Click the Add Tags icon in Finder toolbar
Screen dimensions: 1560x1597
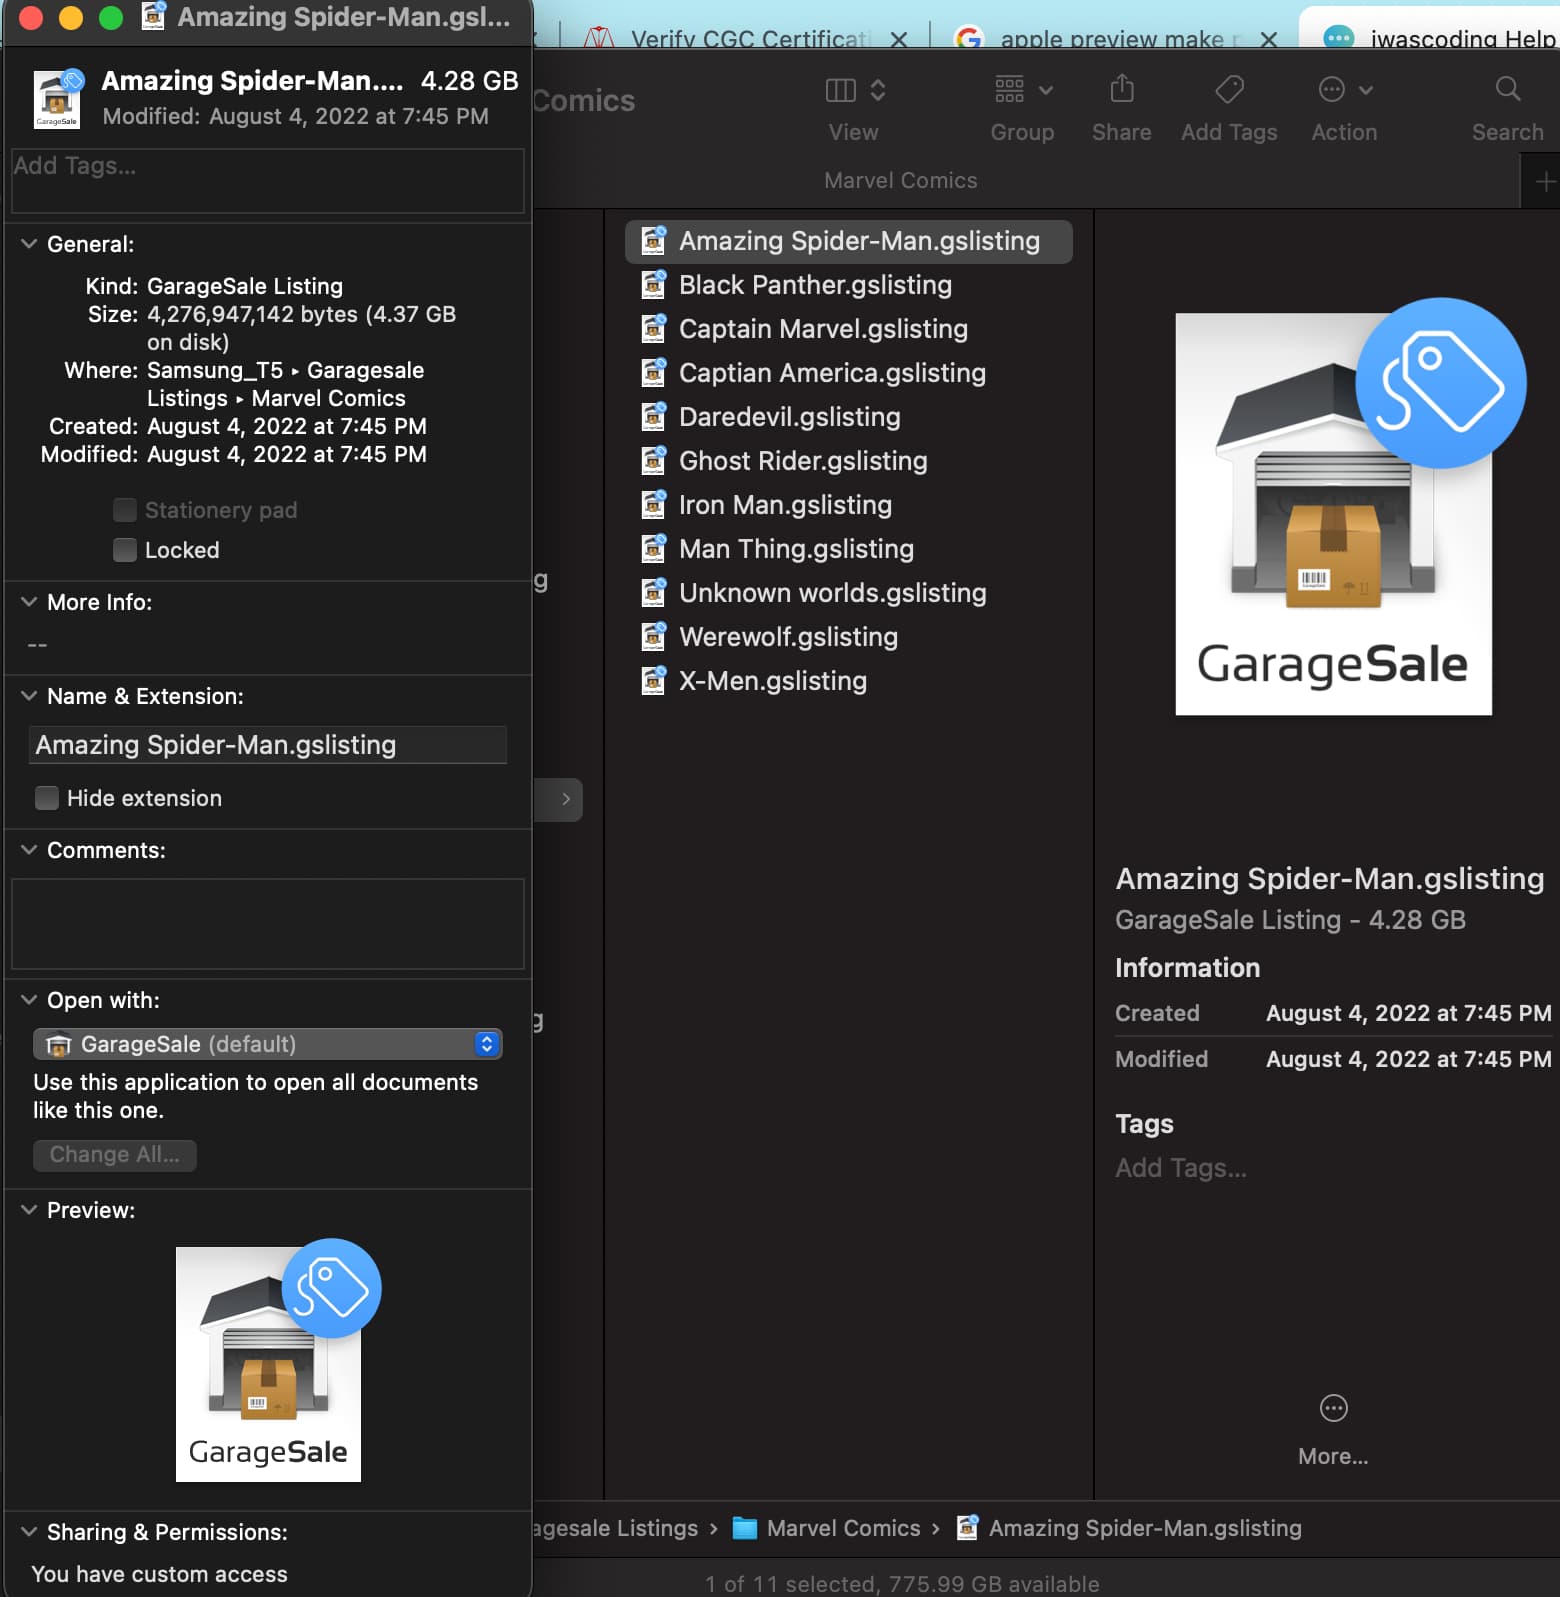point(1229,90)
